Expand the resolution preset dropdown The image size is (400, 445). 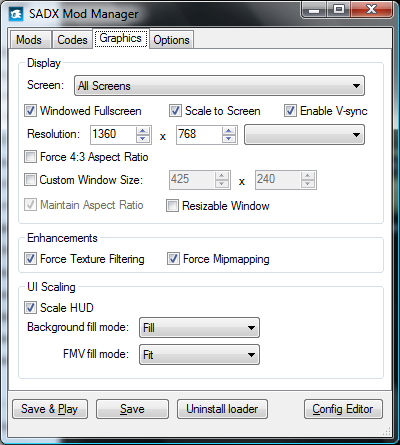pos(304,135)
